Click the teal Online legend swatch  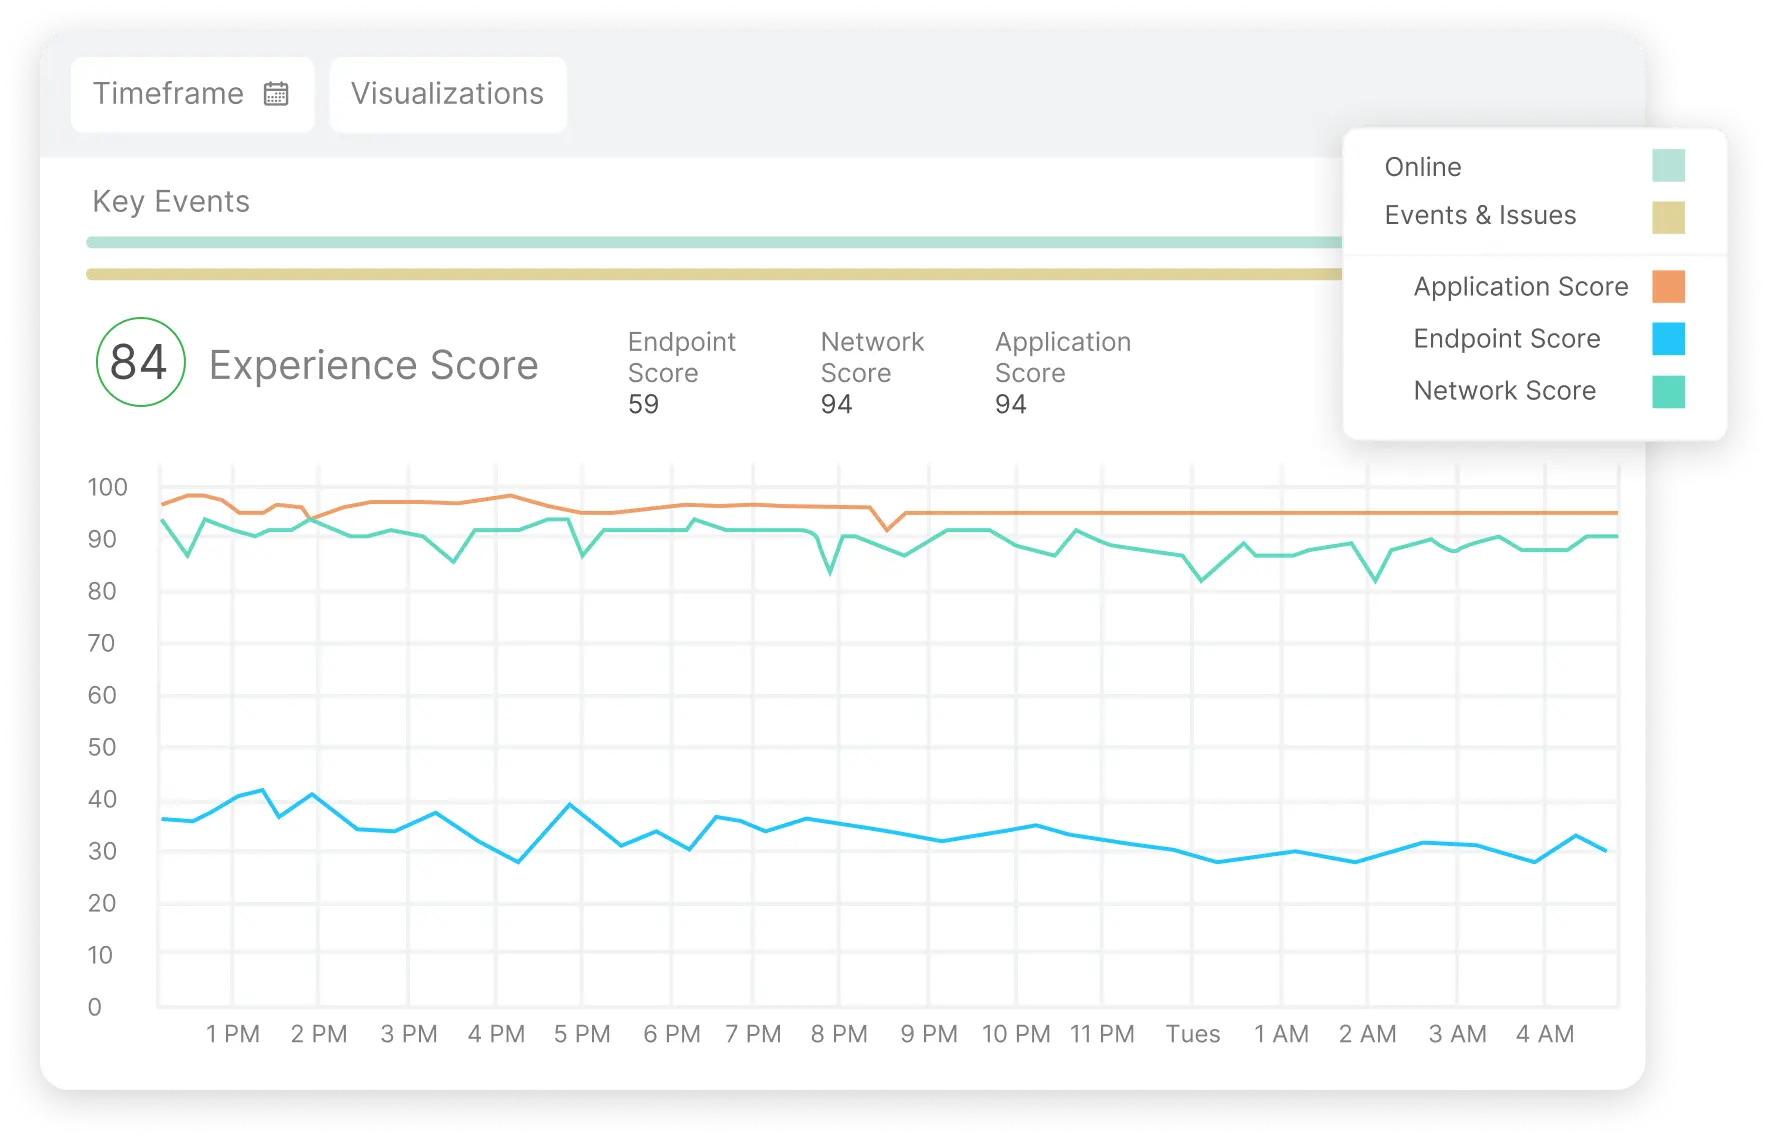tap(1666, 166)
